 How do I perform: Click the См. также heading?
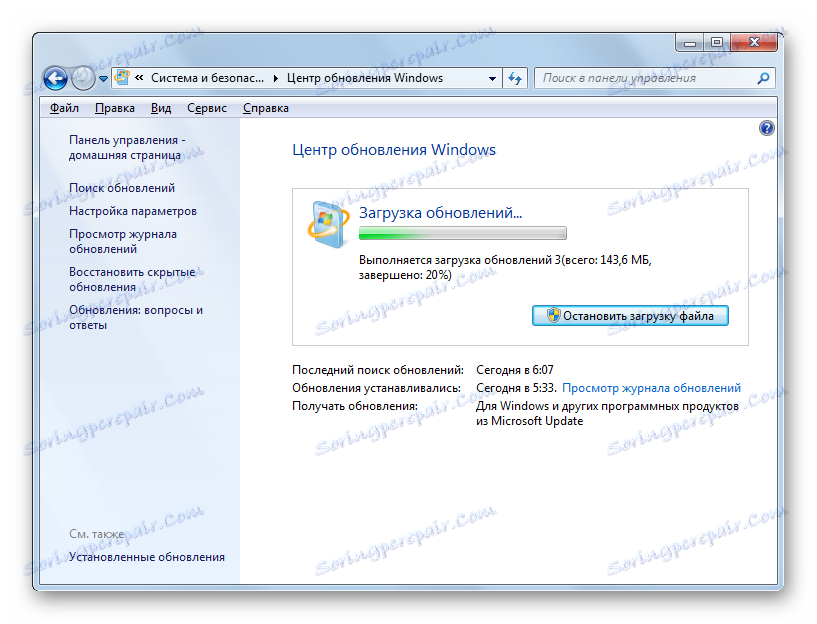pos(96,534)
